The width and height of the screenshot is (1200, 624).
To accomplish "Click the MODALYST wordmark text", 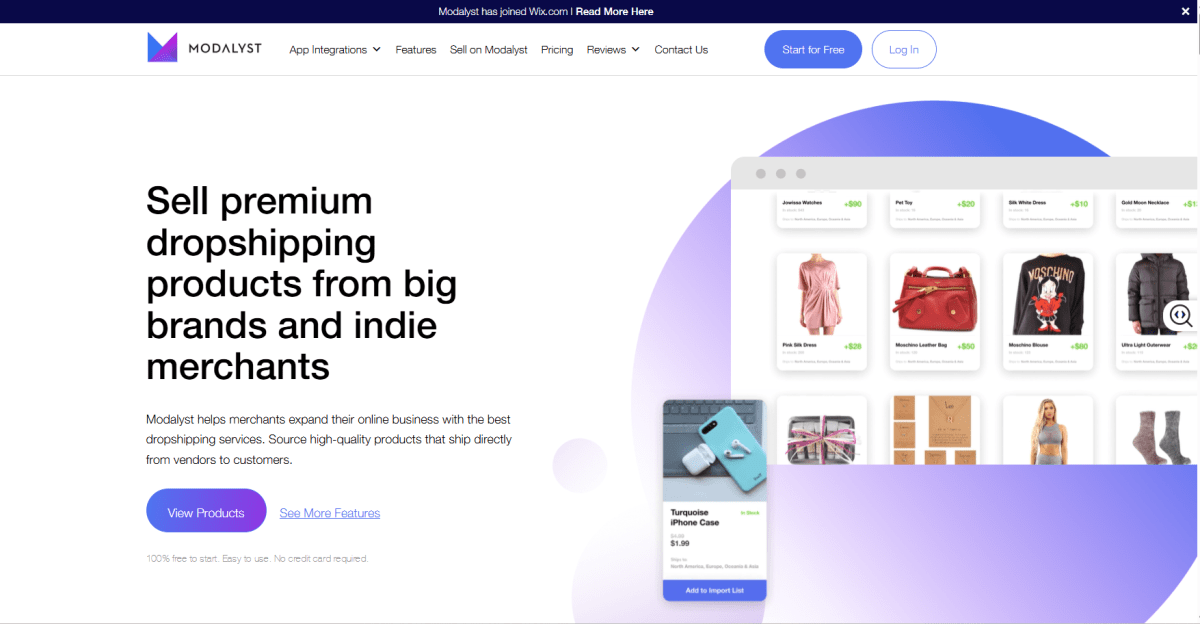I will [x=224, y=48].
